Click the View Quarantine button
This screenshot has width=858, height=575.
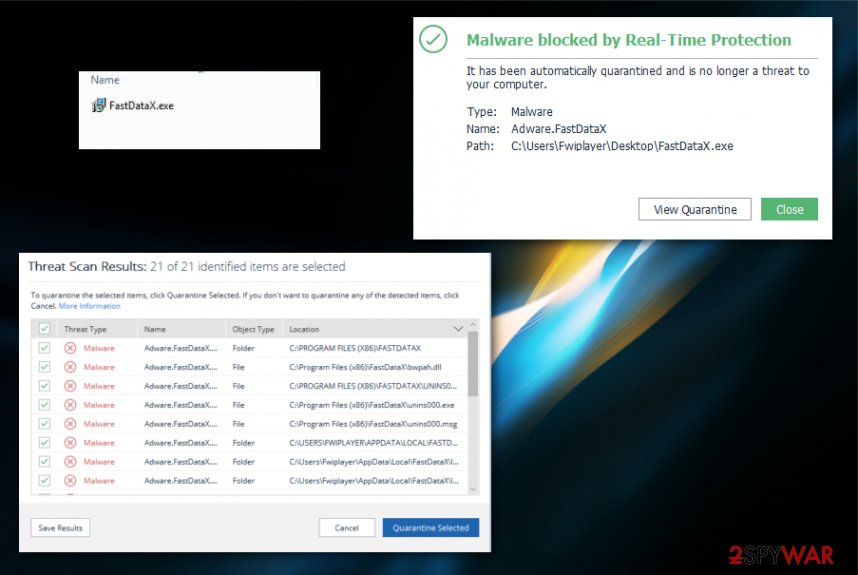[695, 210]
